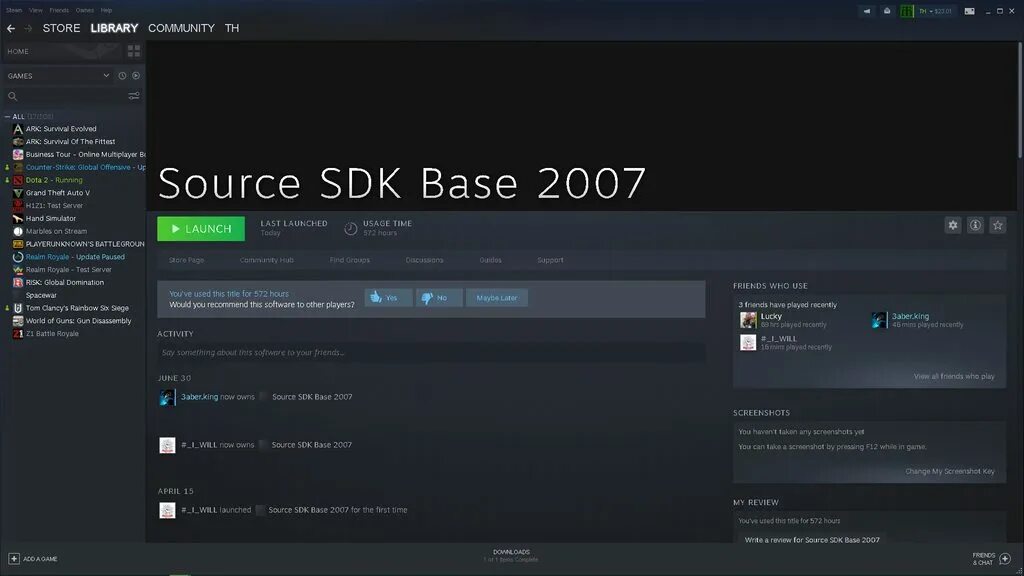Click the main page vertical scrollbar
Image resolution: width=1024 pixels, height=576 pixels.
[1019, 99]
